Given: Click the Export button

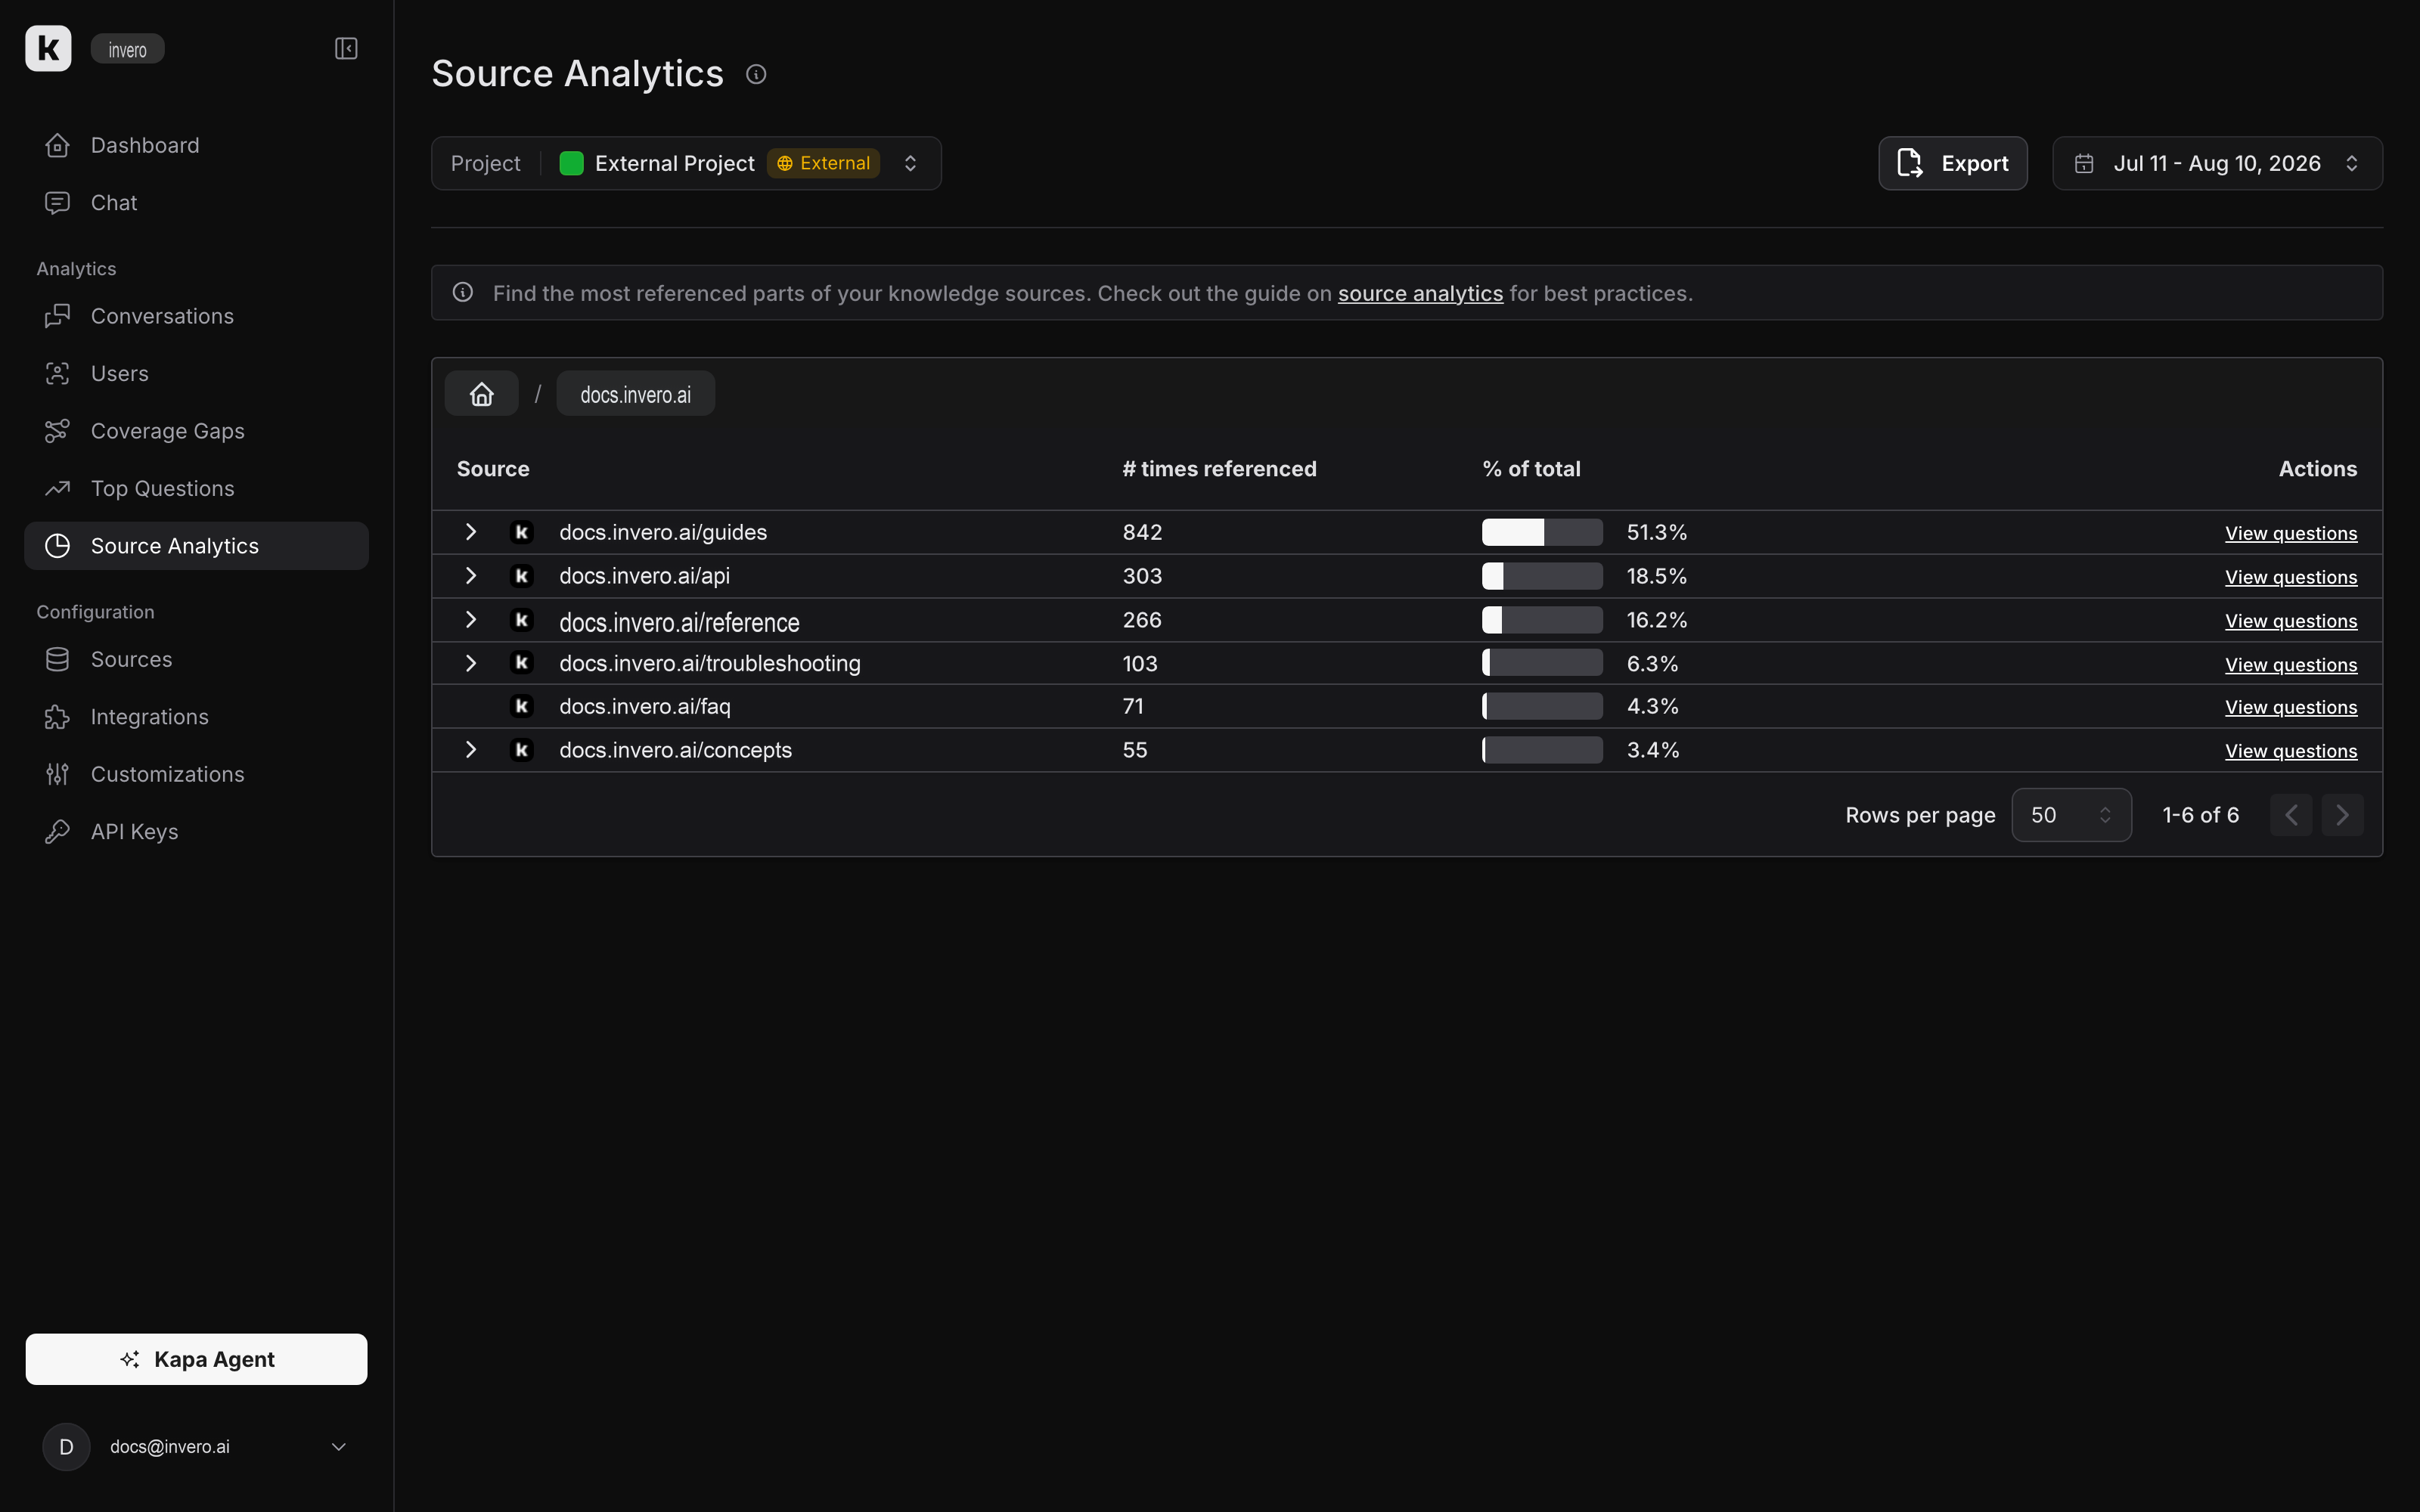Looking at the screenshot, I should tap(1952, 163).
